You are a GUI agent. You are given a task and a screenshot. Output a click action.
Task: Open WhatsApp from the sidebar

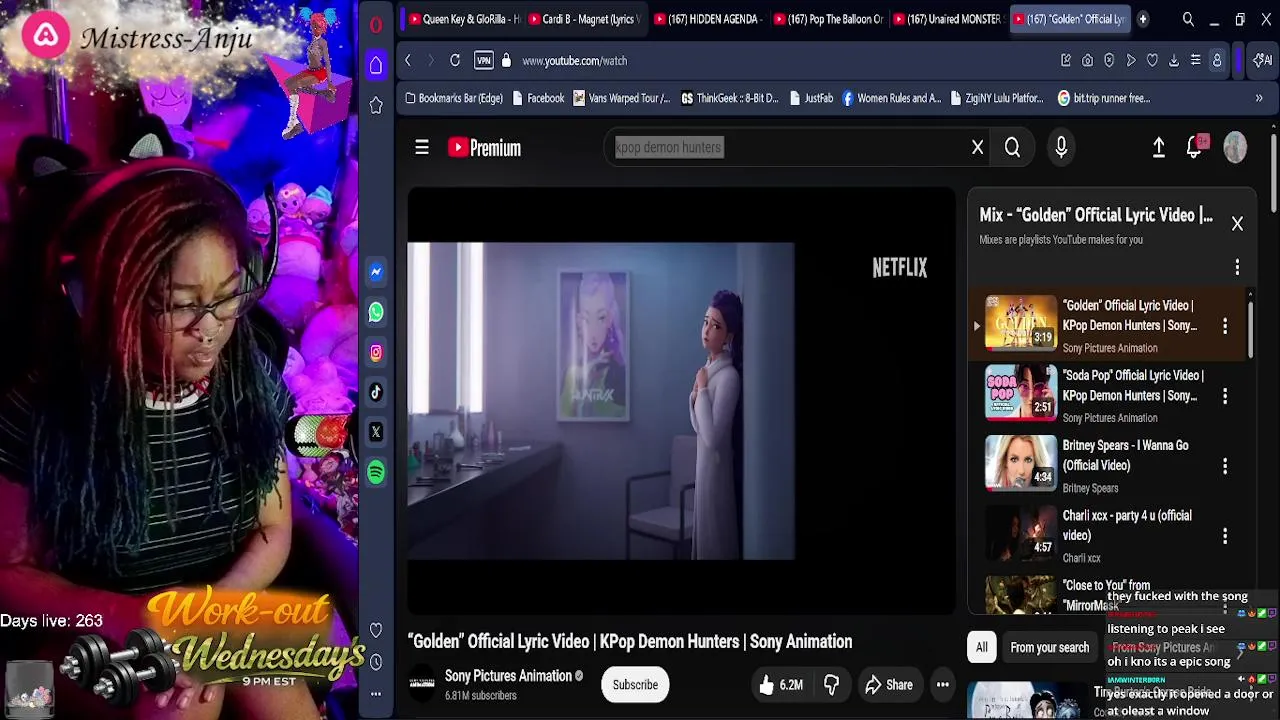(376, 312)
